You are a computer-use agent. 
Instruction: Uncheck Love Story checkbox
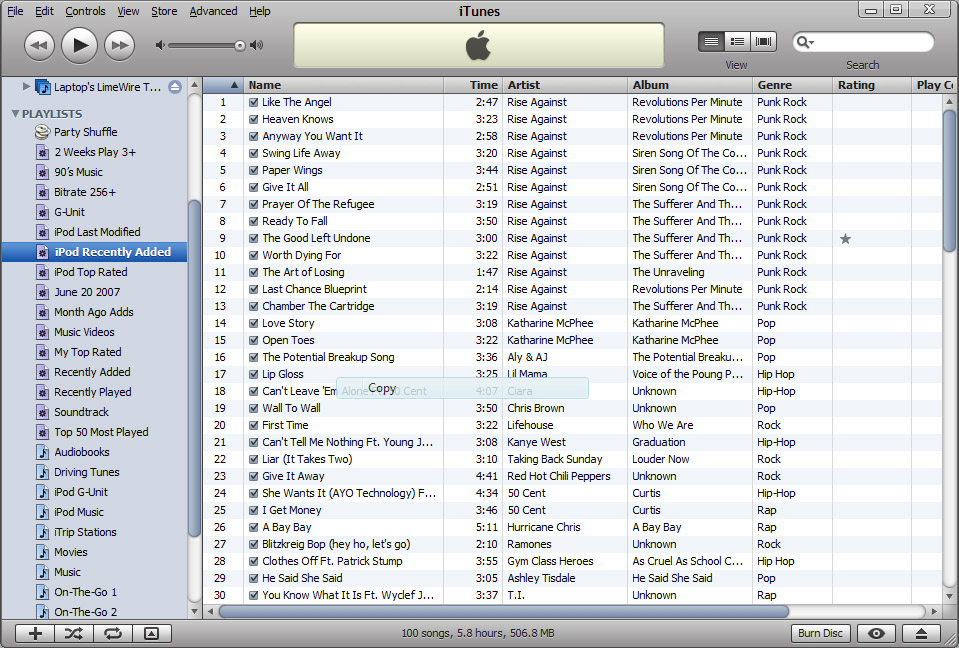click(253, 323)
